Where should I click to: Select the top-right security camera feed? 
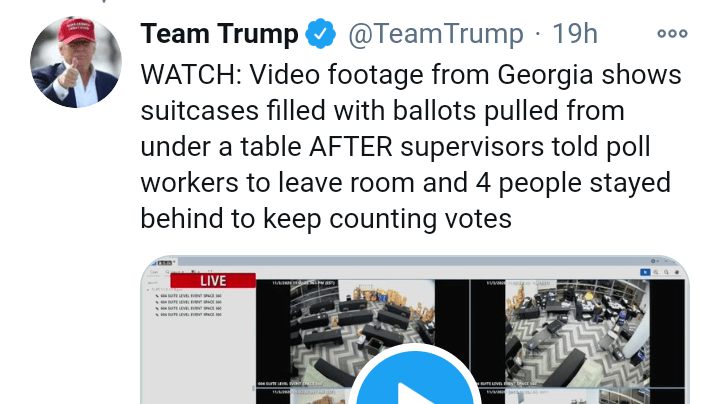578,333
